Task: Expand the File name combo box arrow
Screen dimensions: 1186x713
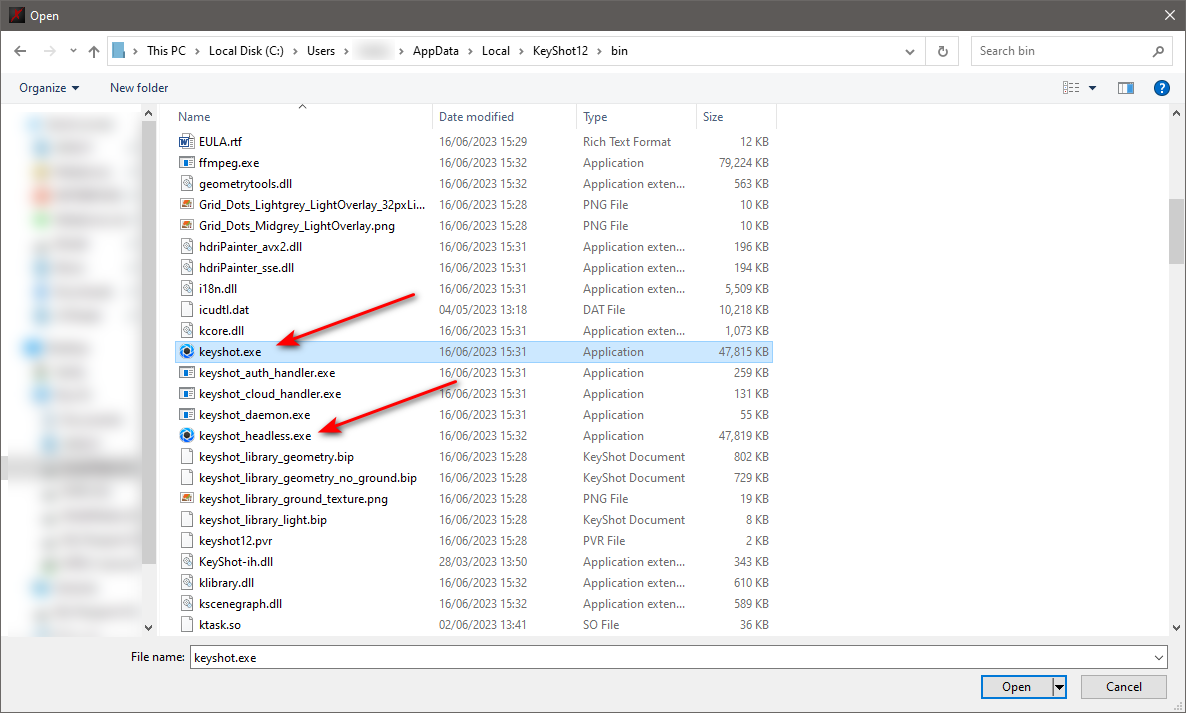Action: coord(1159,658)
